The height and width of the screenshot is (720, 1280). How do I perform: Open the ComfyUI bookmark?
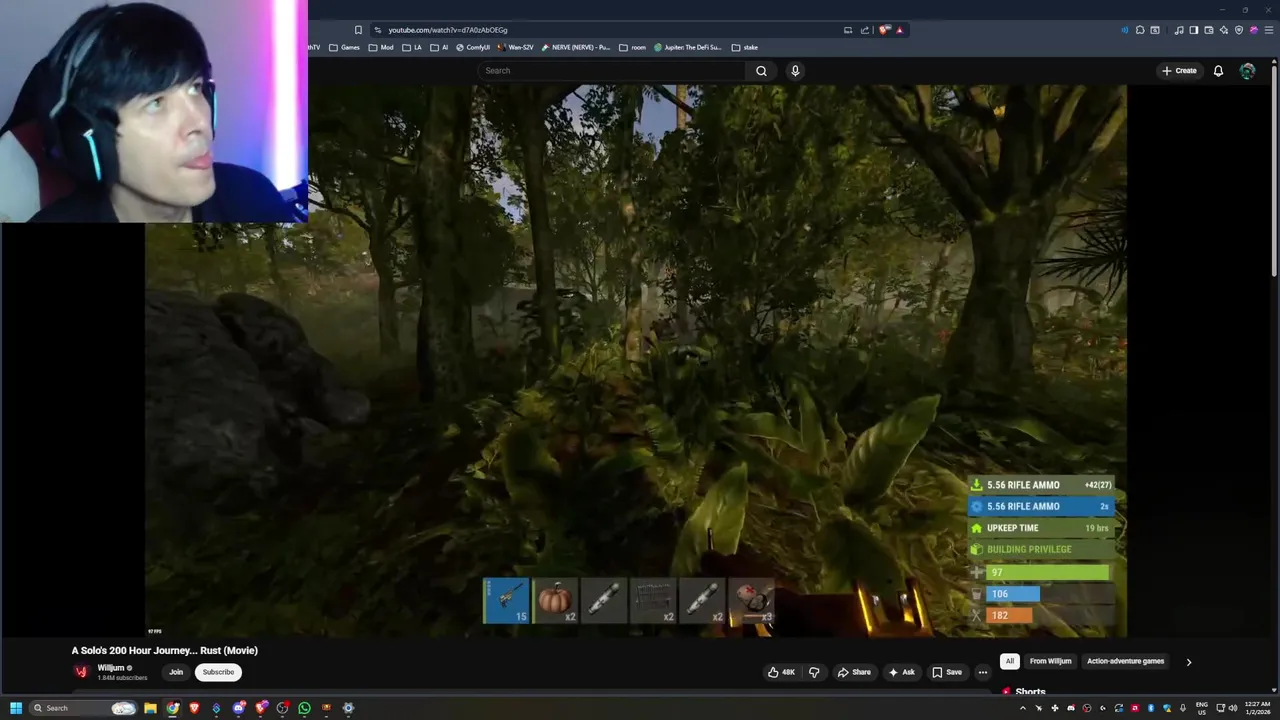pyautogui.click(x=473, y=47)
